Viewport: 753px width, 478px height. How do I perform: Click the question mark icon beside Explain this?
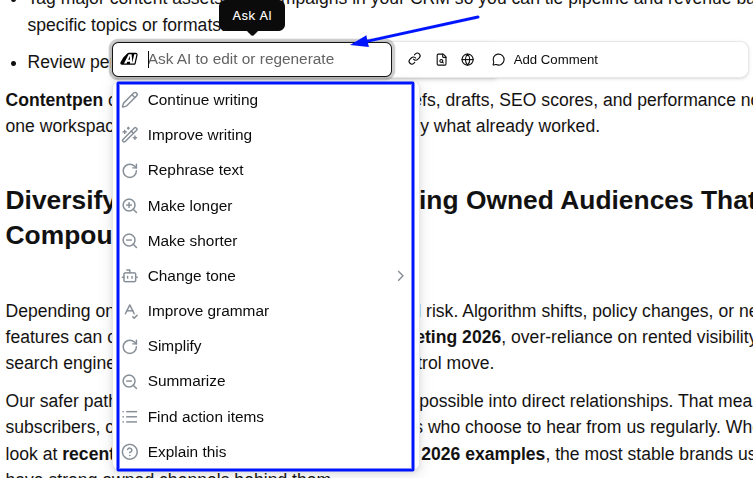(x=130, y=452)
